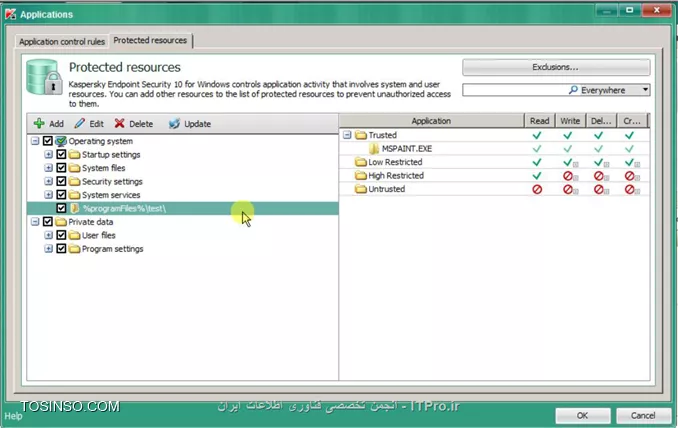This screenshot has width=678, height=428.
Task: Click the Help link
Action: pyautogui.click(x=13, y=416)
